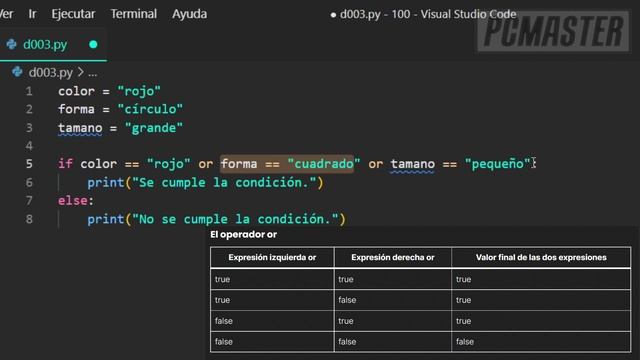This screenshot has width=640, height=360.
Task: Open the Ayuda menu
Action: [x=189, y=14]
